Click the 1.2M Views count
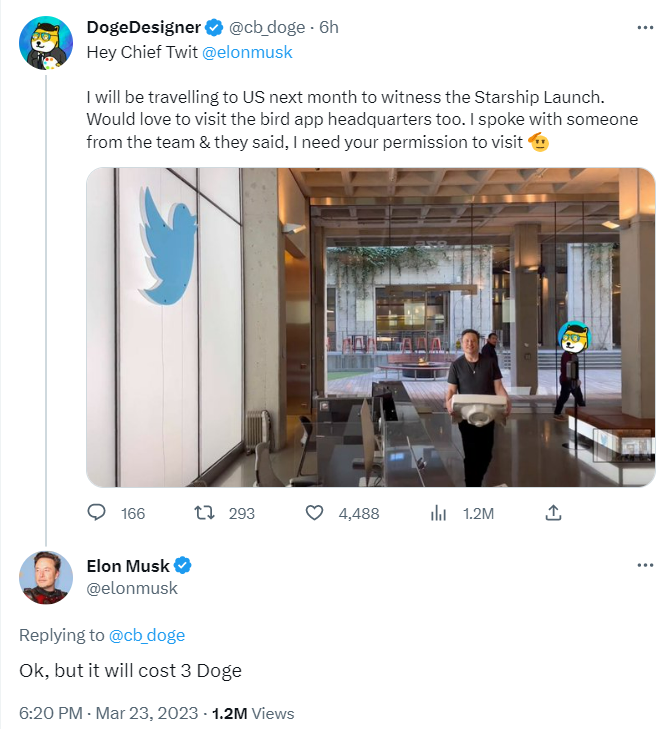The image size is (671, 729). tap(253, 713)
